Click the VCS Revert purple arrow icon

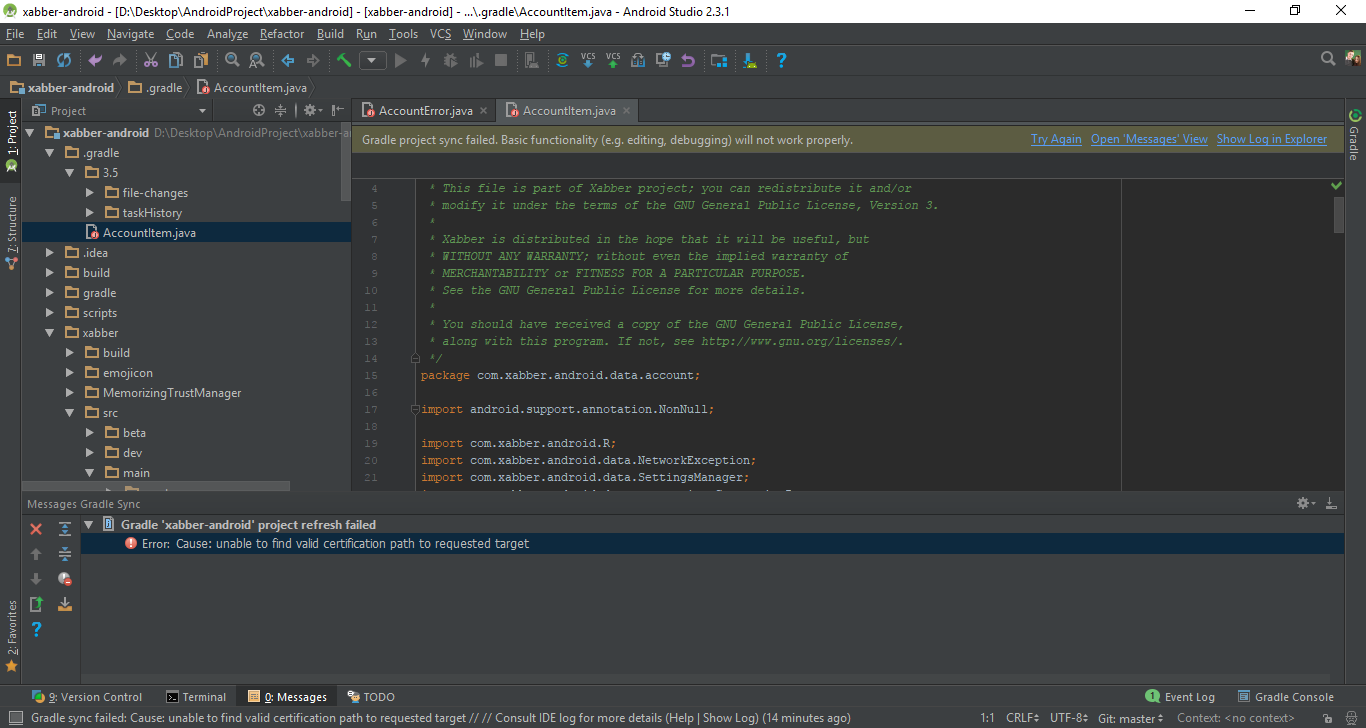[688, 60]
